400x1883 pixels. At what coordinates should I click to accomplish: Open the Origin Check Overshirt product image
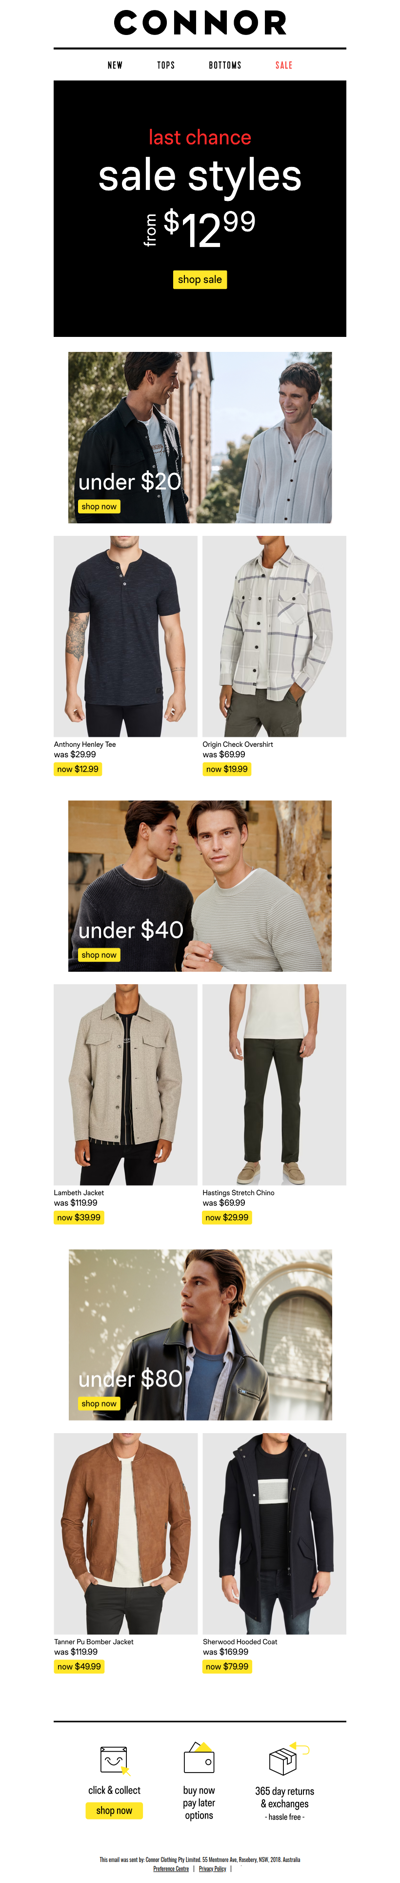coord(274,636)
